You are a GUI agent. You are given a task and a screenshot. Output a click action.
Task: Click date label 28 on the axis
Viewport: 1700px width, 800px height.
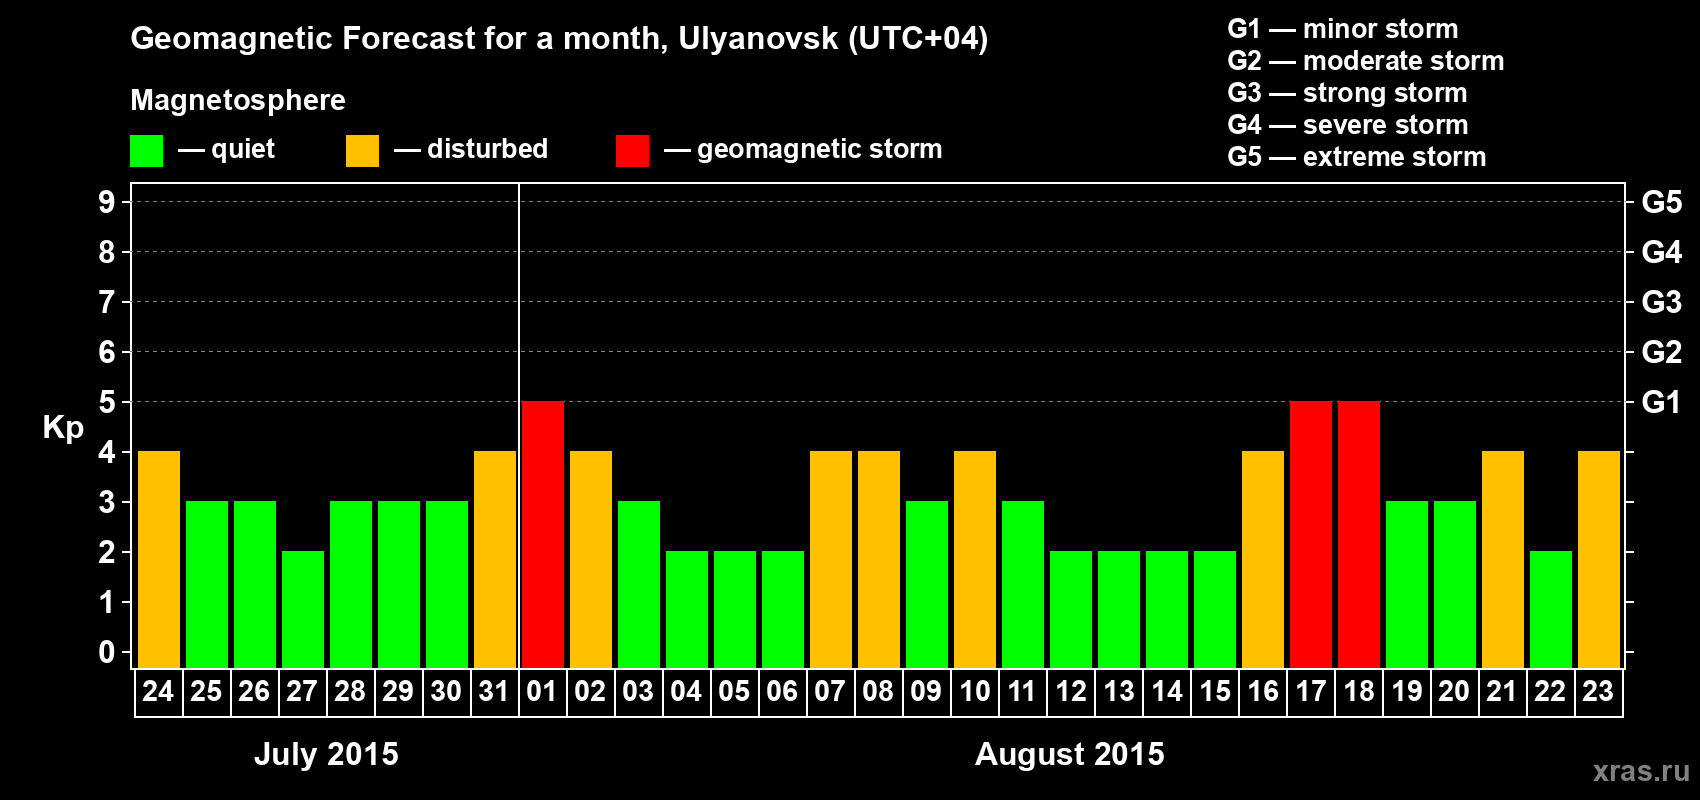[x=350, y=691]
